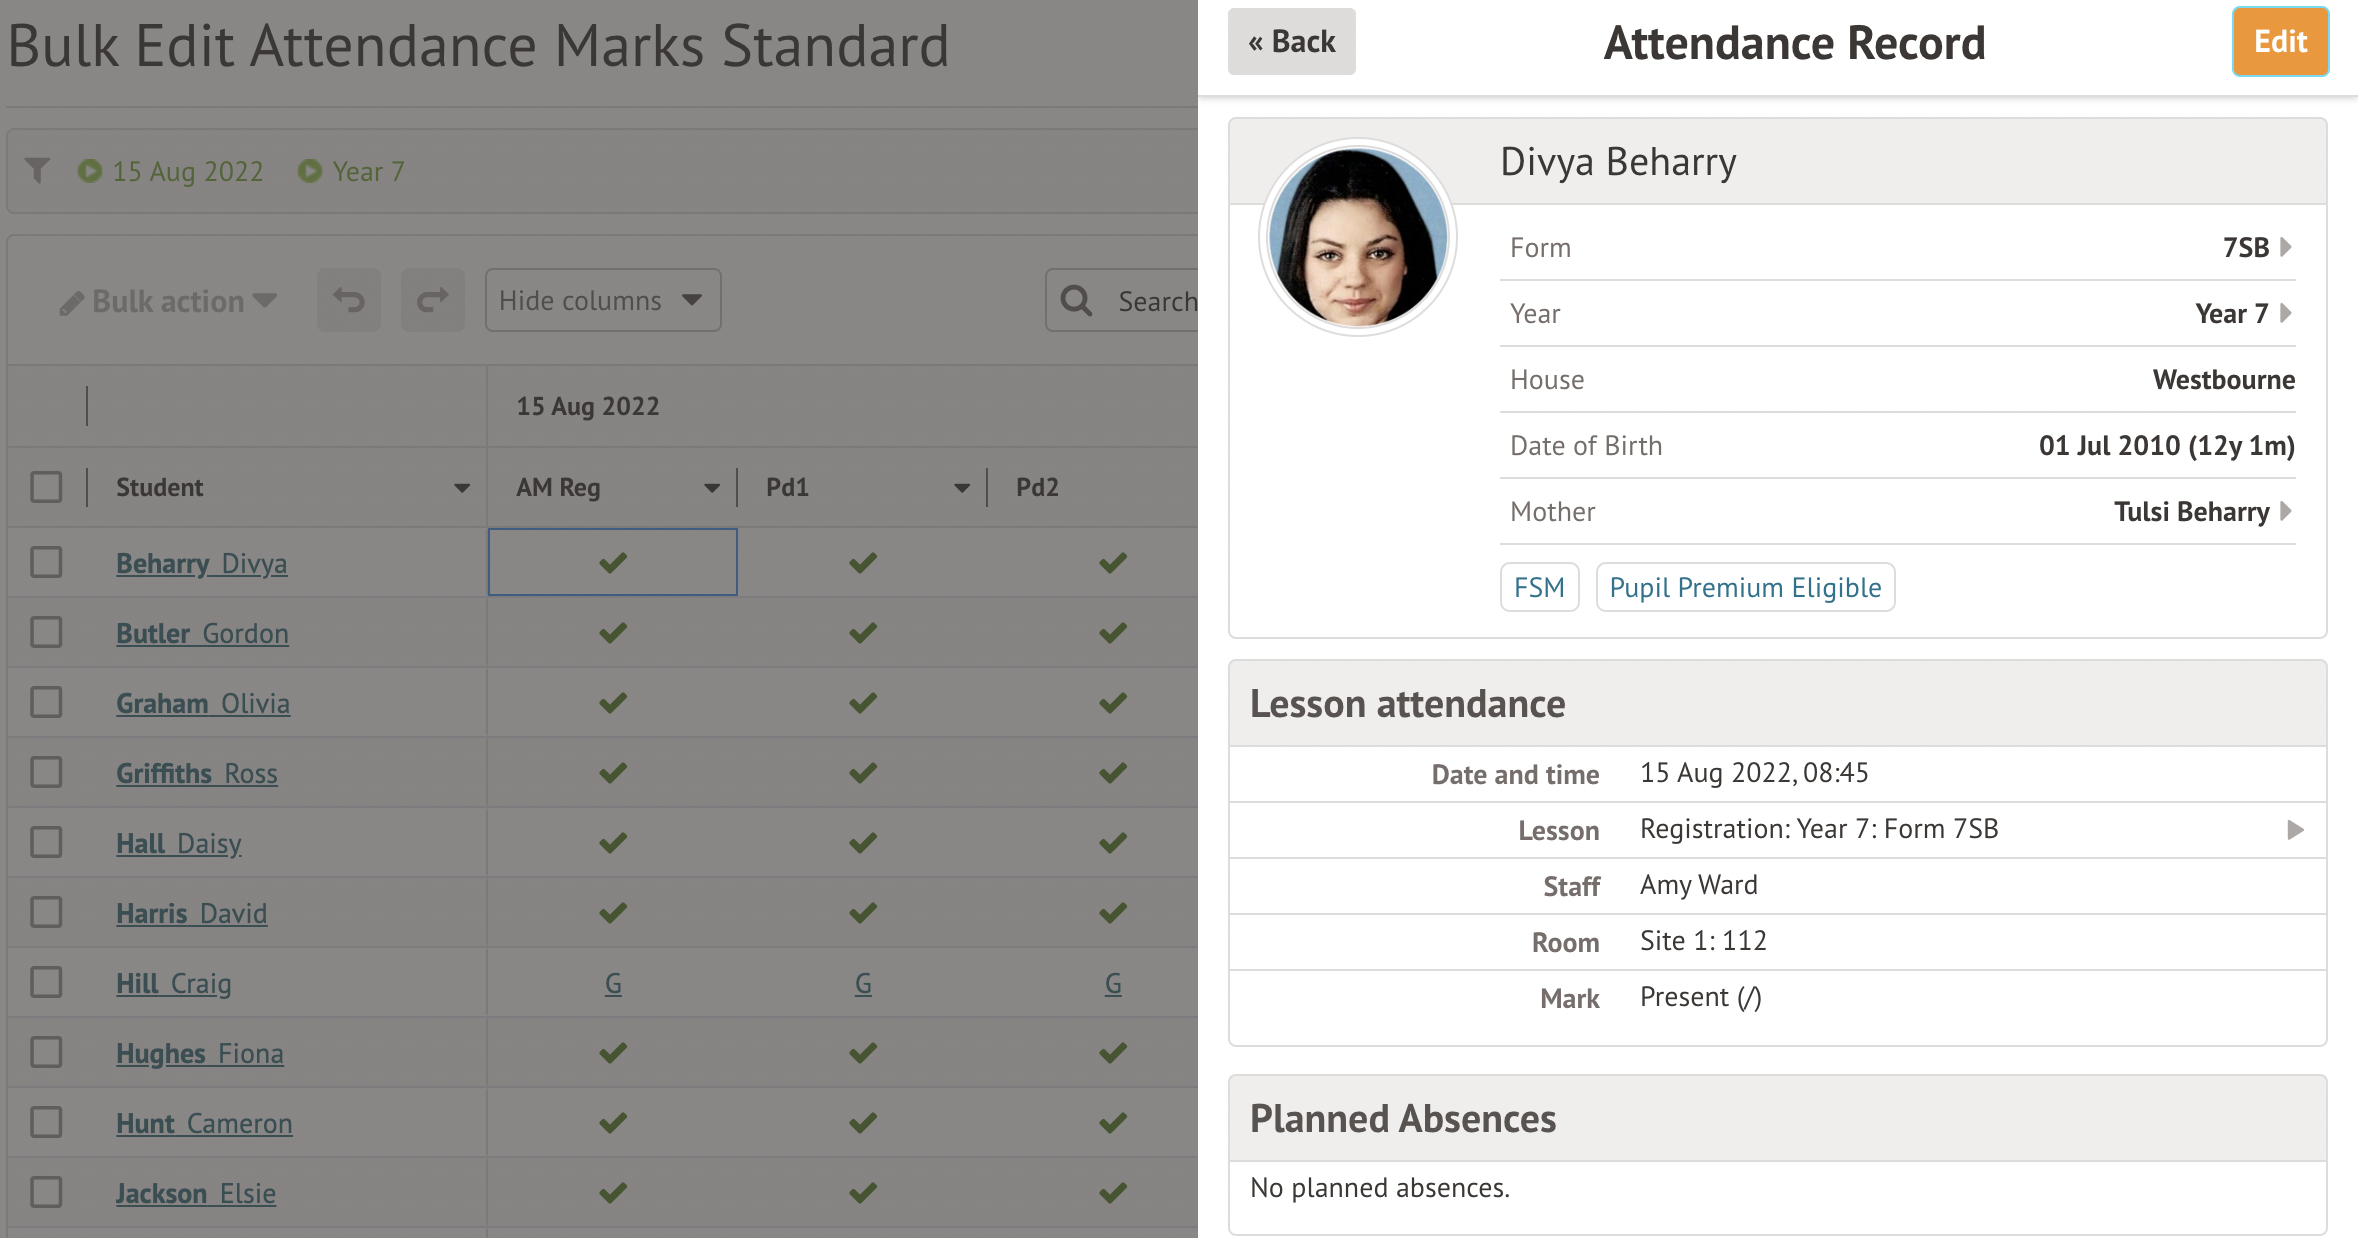This screenshot has width=2358, height=1238.
Task: Click the Pupil Premium Eligible tag
Action: [1744, 587]
